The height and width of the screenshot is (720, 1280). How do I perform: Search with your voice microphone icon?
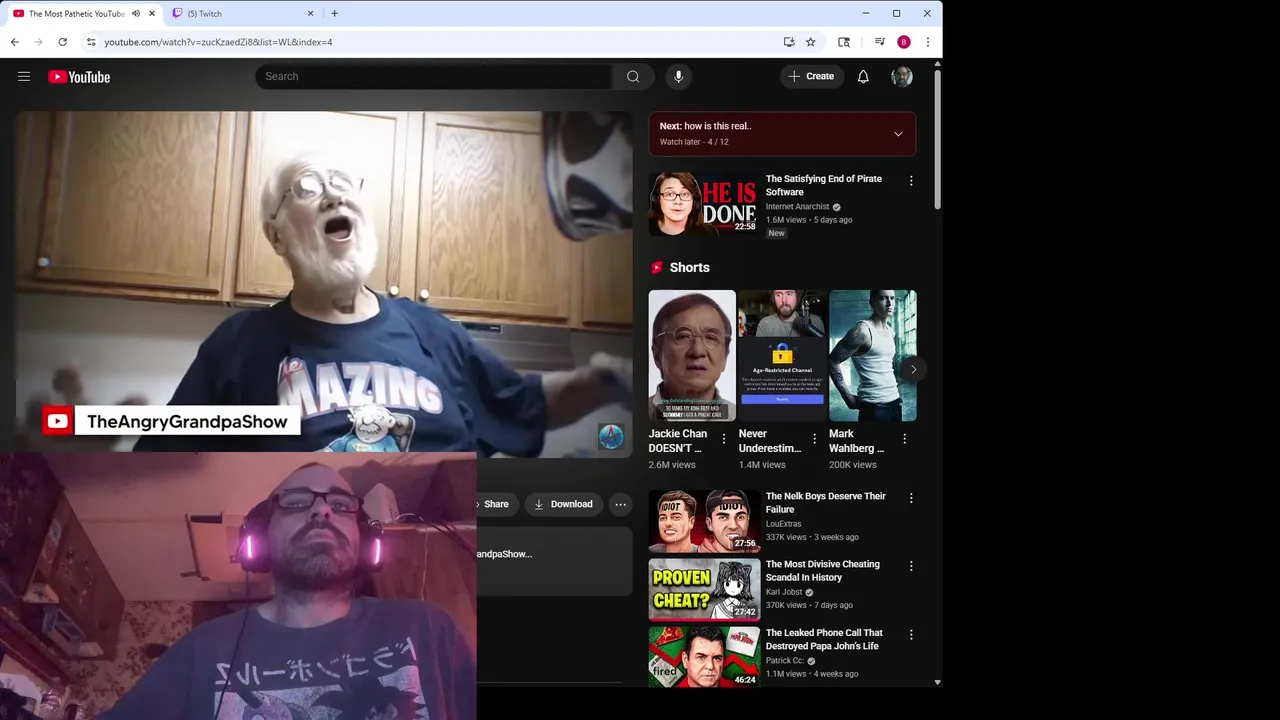coord(678,76)
